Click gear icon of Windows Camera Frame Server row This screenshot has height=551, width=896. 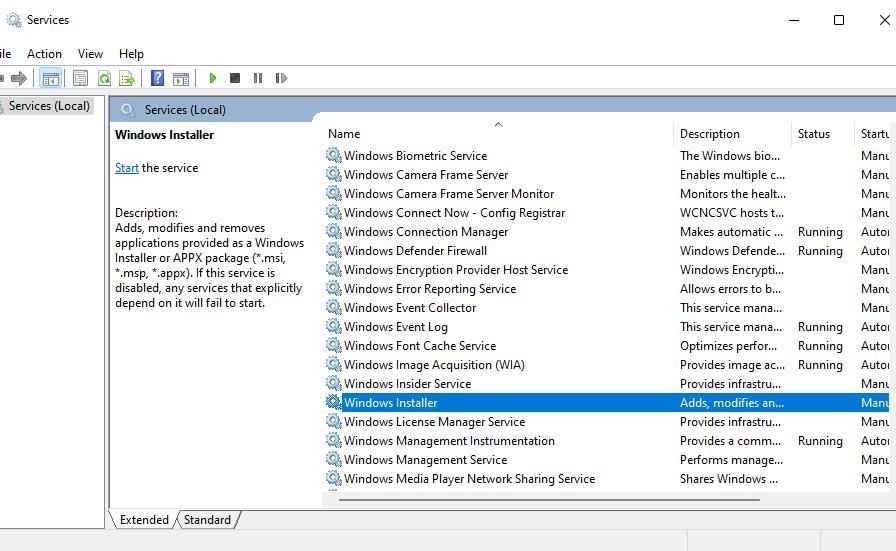(x=334, y=174)
